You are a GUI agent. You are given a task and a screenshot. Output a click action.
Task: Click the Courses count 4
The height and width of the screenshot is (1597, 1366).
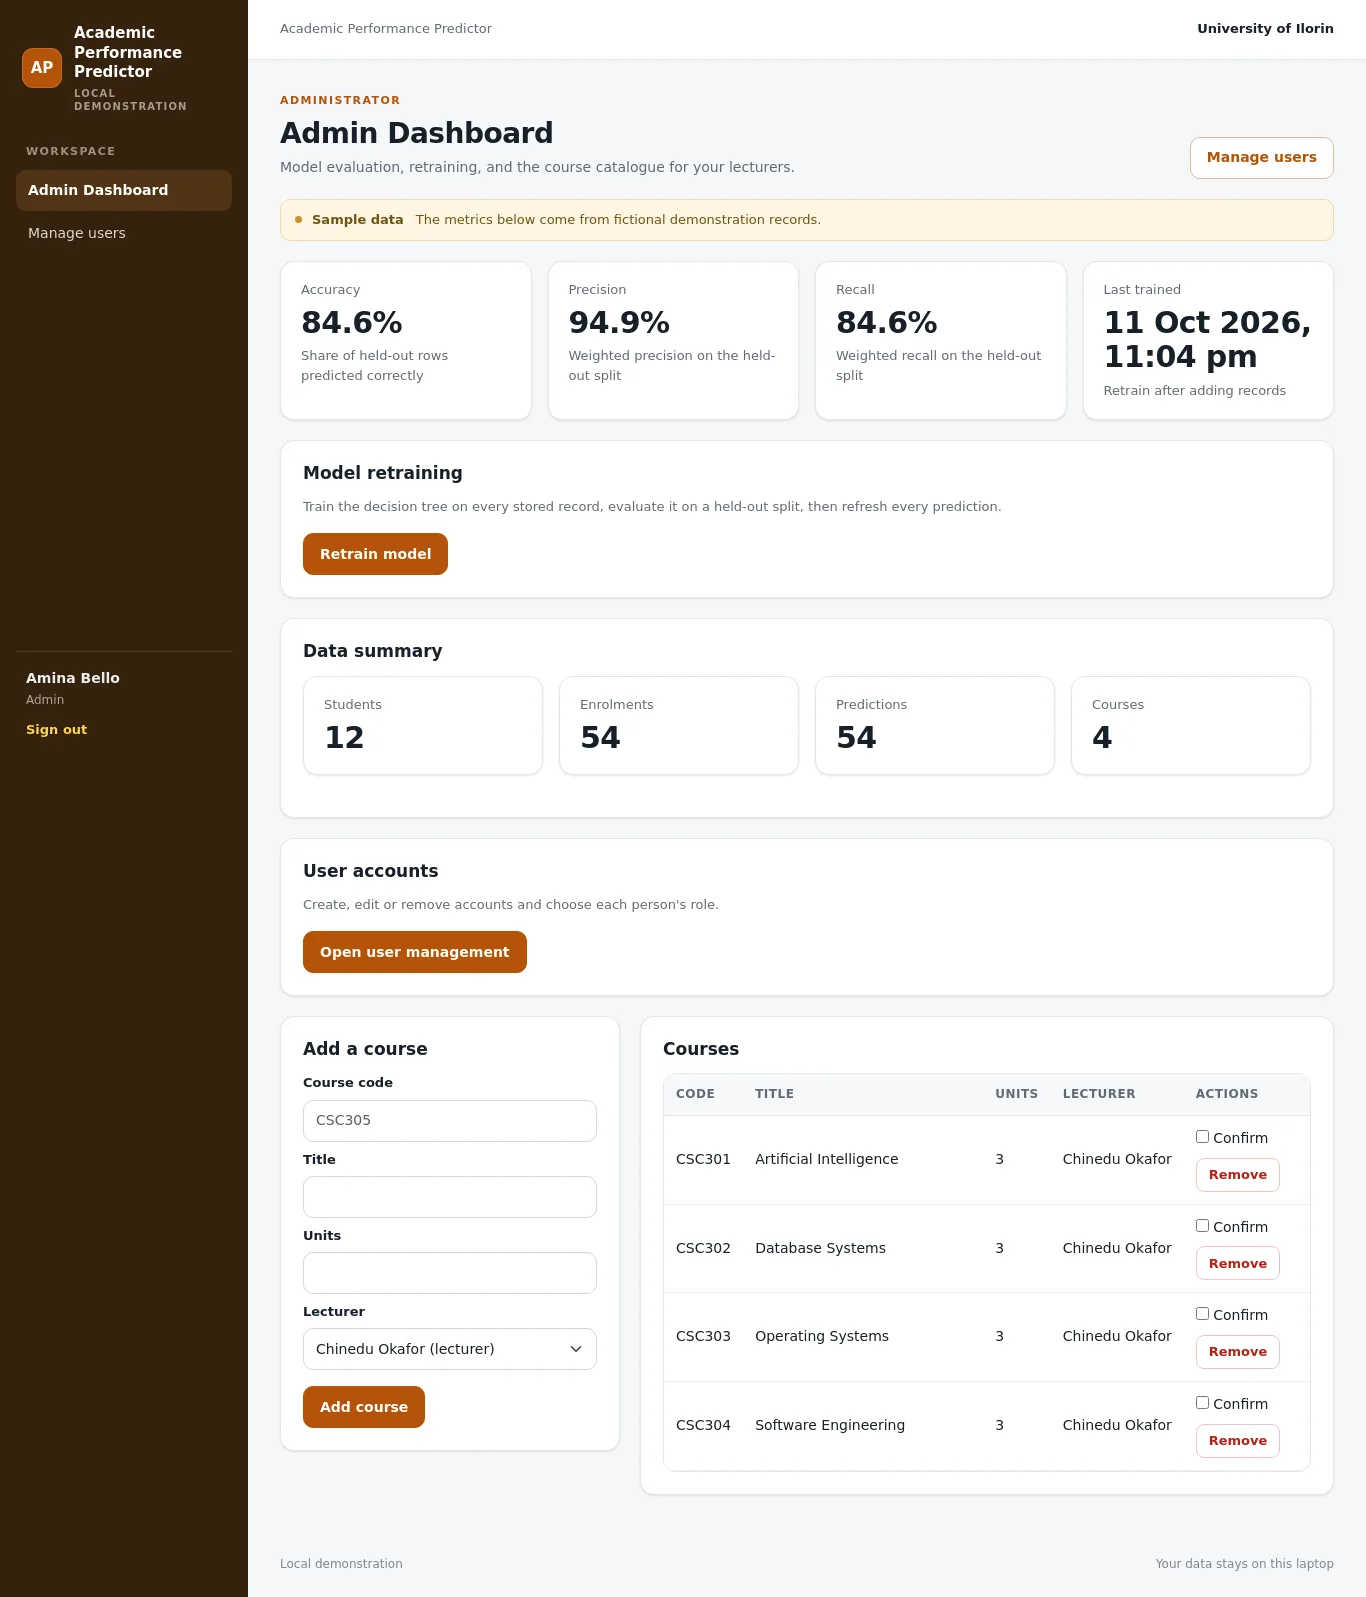click(x=1102, y=738)
